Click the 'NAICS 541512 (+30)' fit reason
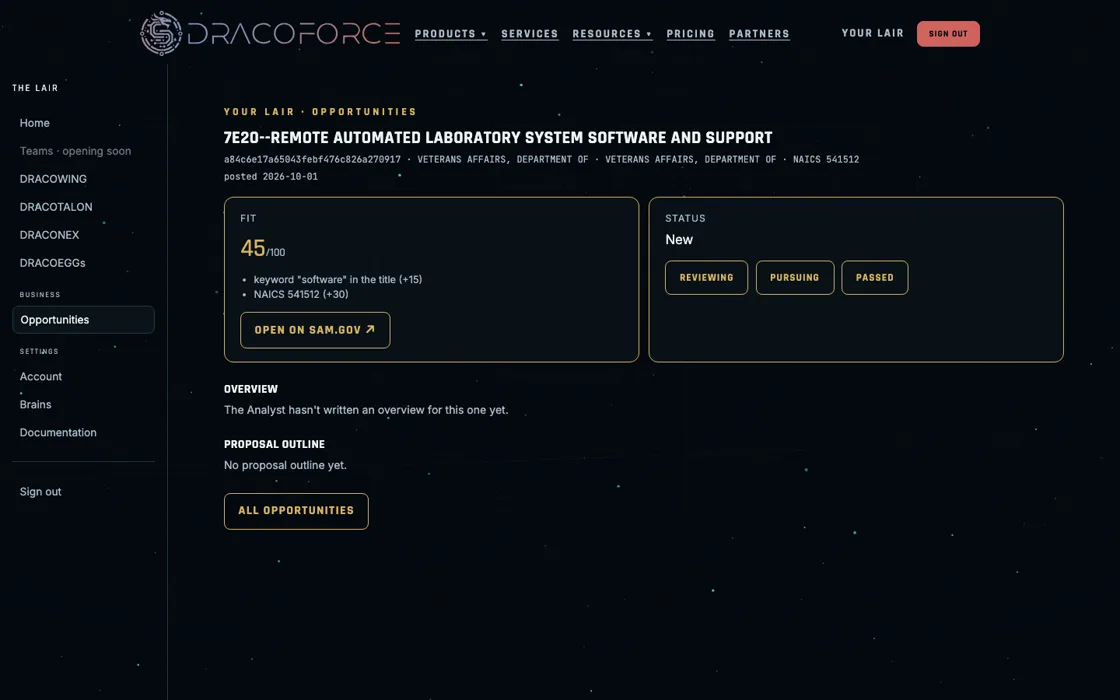Screen dimensions: 1120x700 pyautogui.click(x=301, y=294)
